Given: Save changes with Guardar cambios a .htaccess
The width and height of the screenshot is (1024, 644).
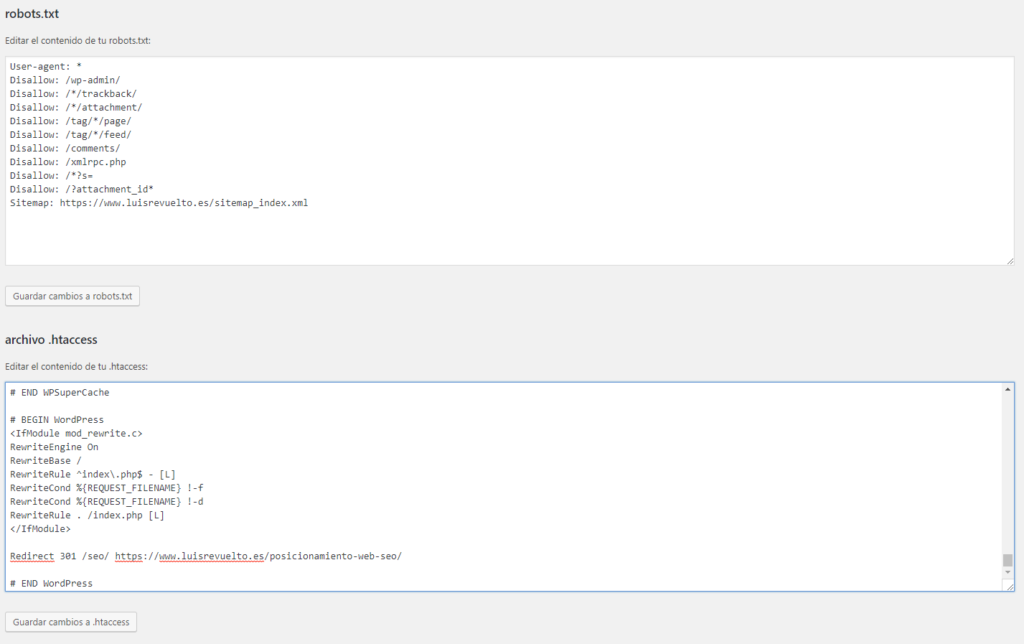Looking at the screenshot, I should 71,622.
